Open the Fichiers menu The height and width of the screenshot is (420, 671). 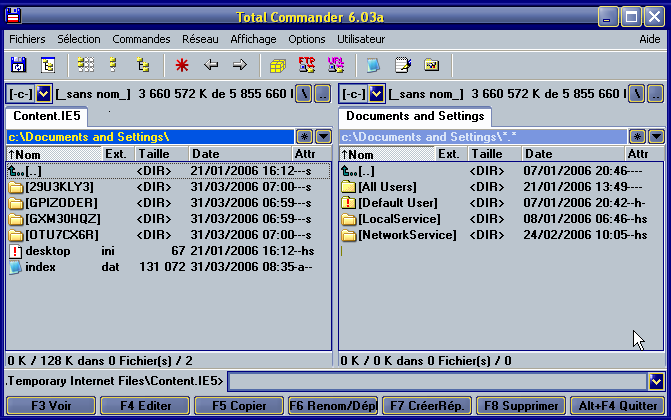point(27,39)
